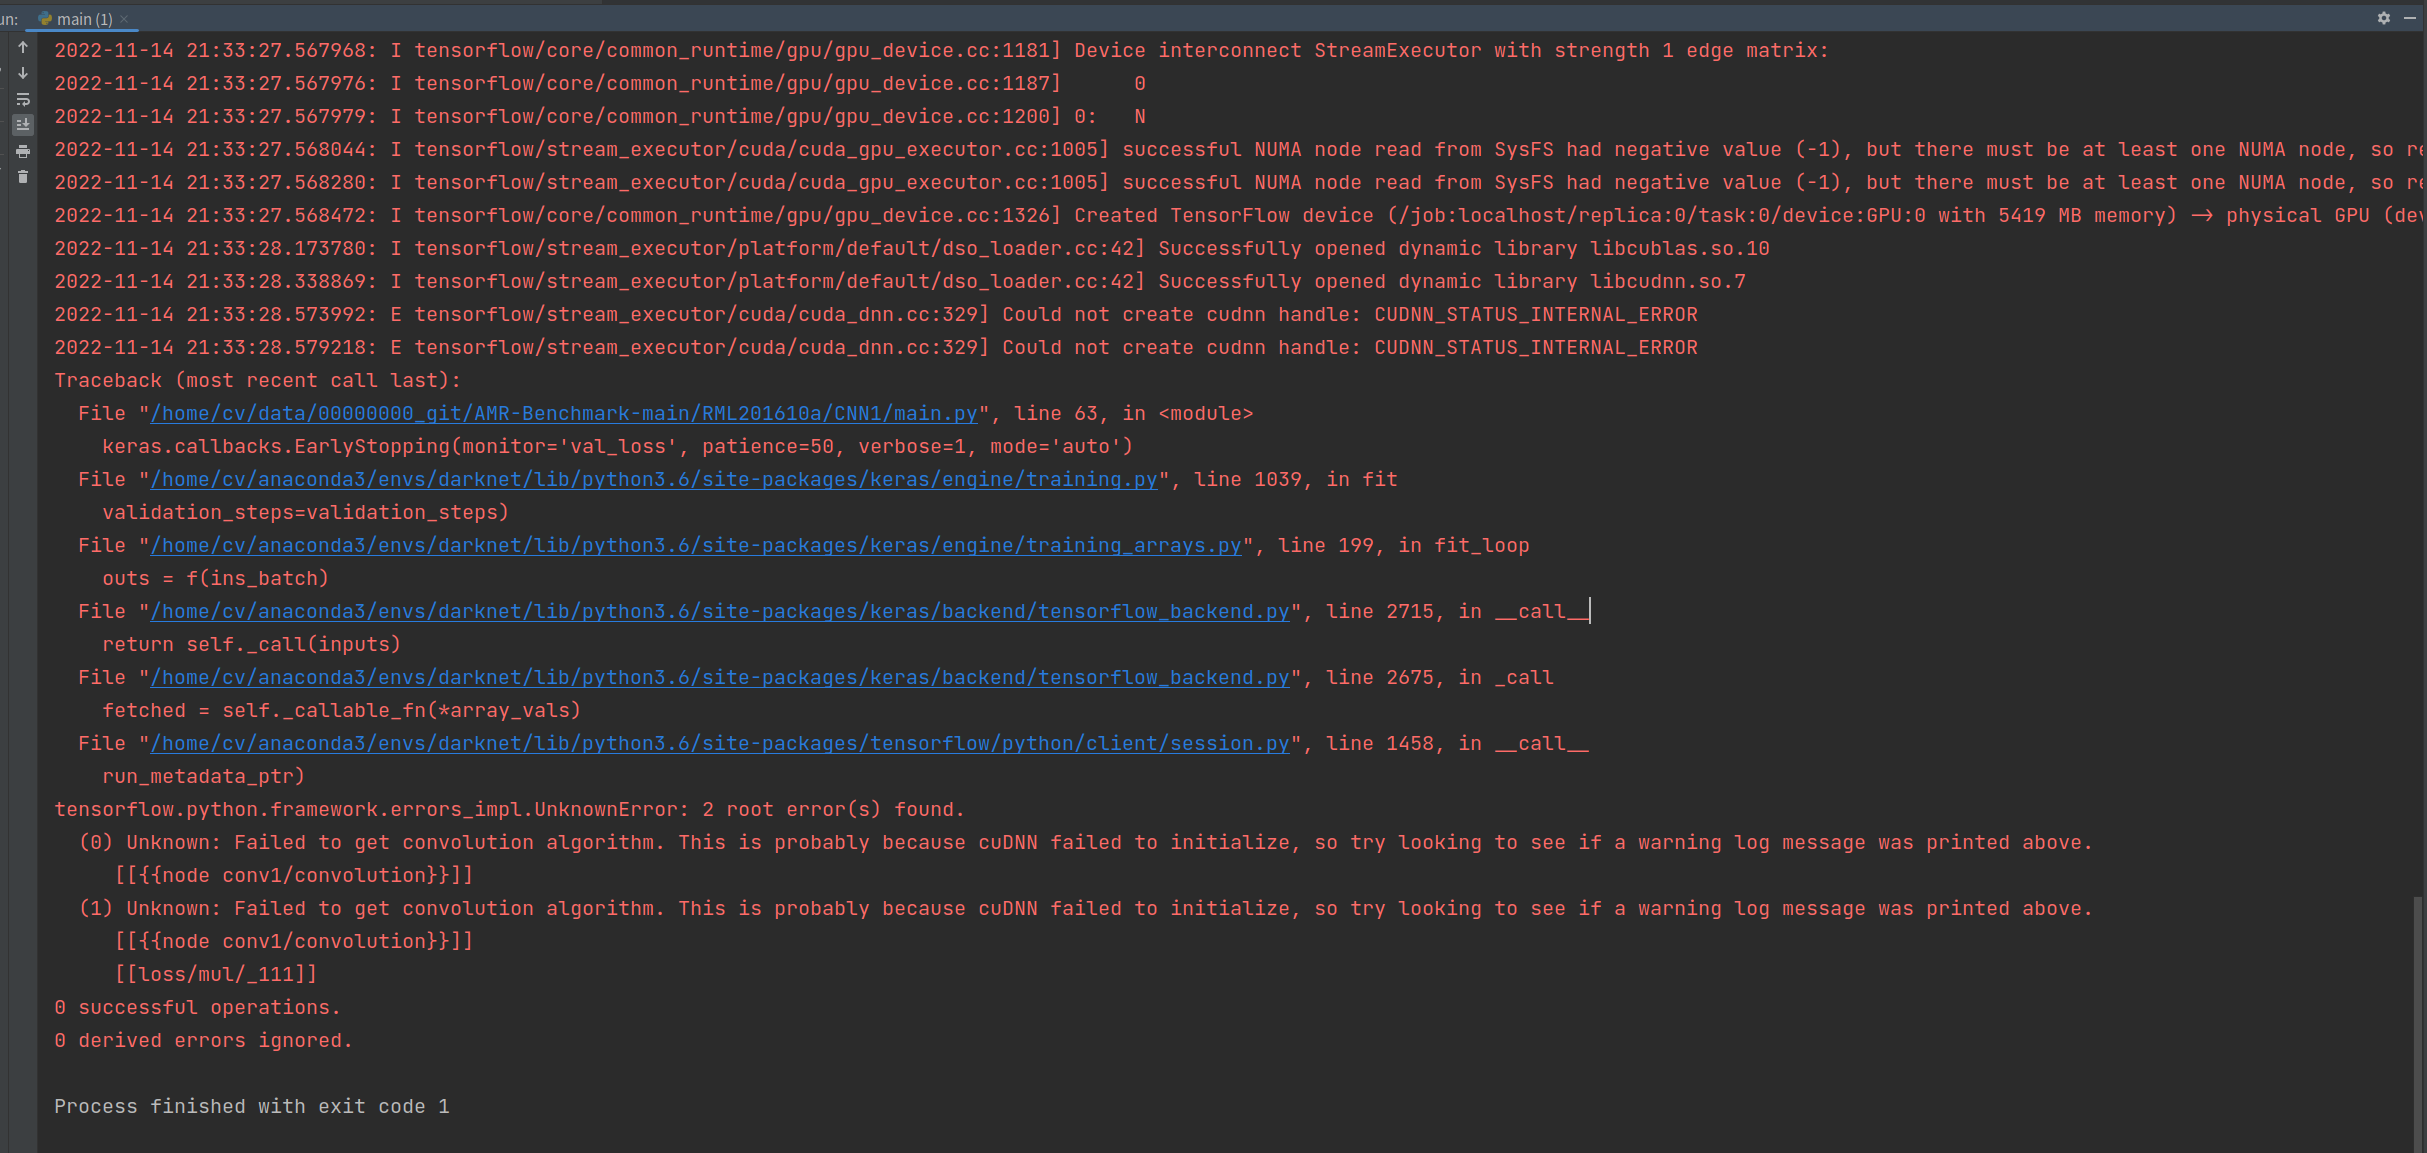Click the '(0) Unknown: Failed to get convolution' line
The image size is (2427, 1153).
(1086, 842)
